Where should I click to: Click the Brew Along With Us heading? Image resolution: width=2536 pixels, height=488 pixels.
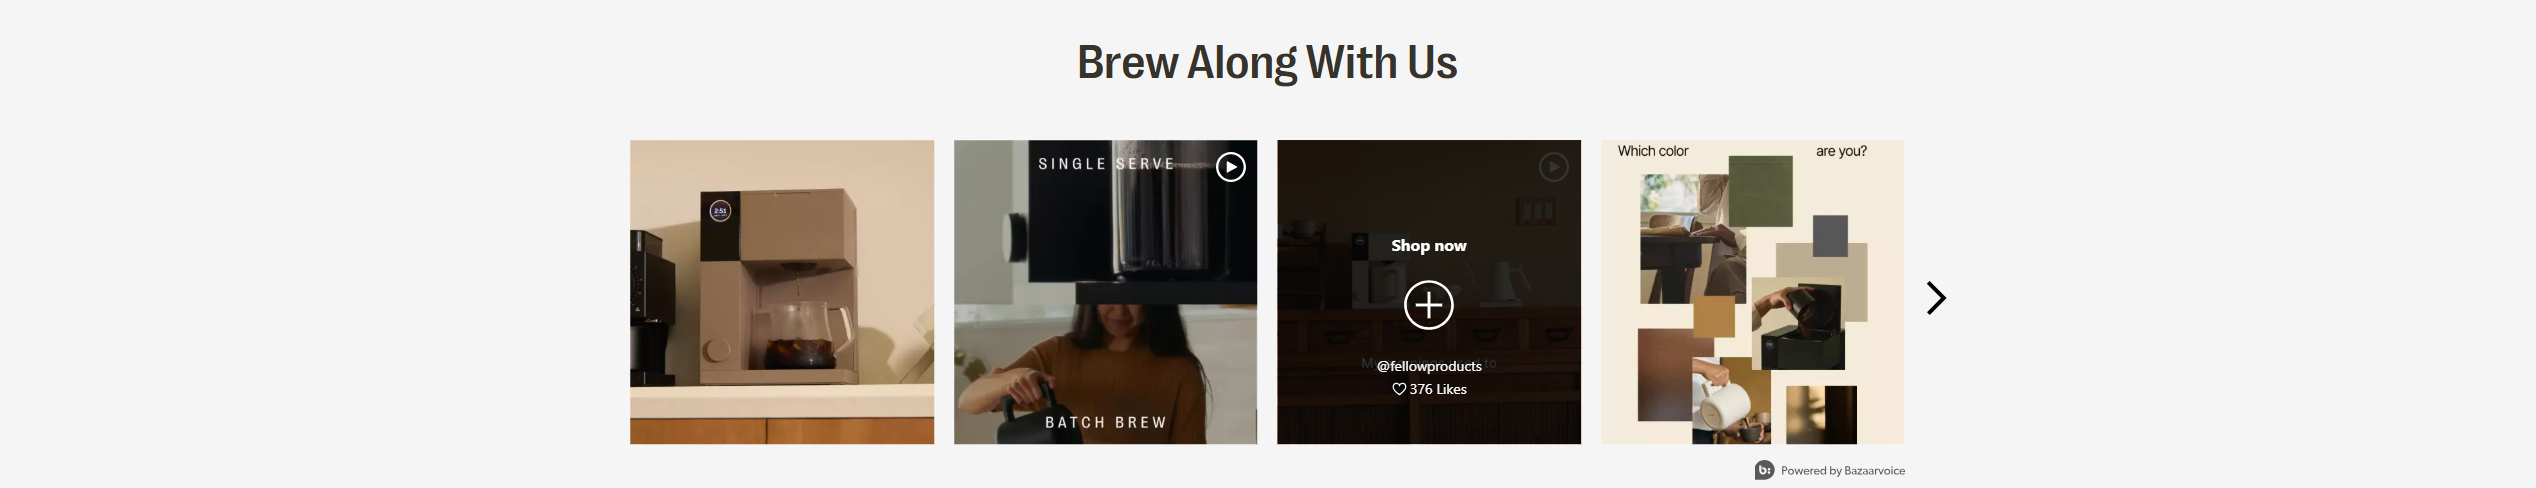coord(1267,62)
